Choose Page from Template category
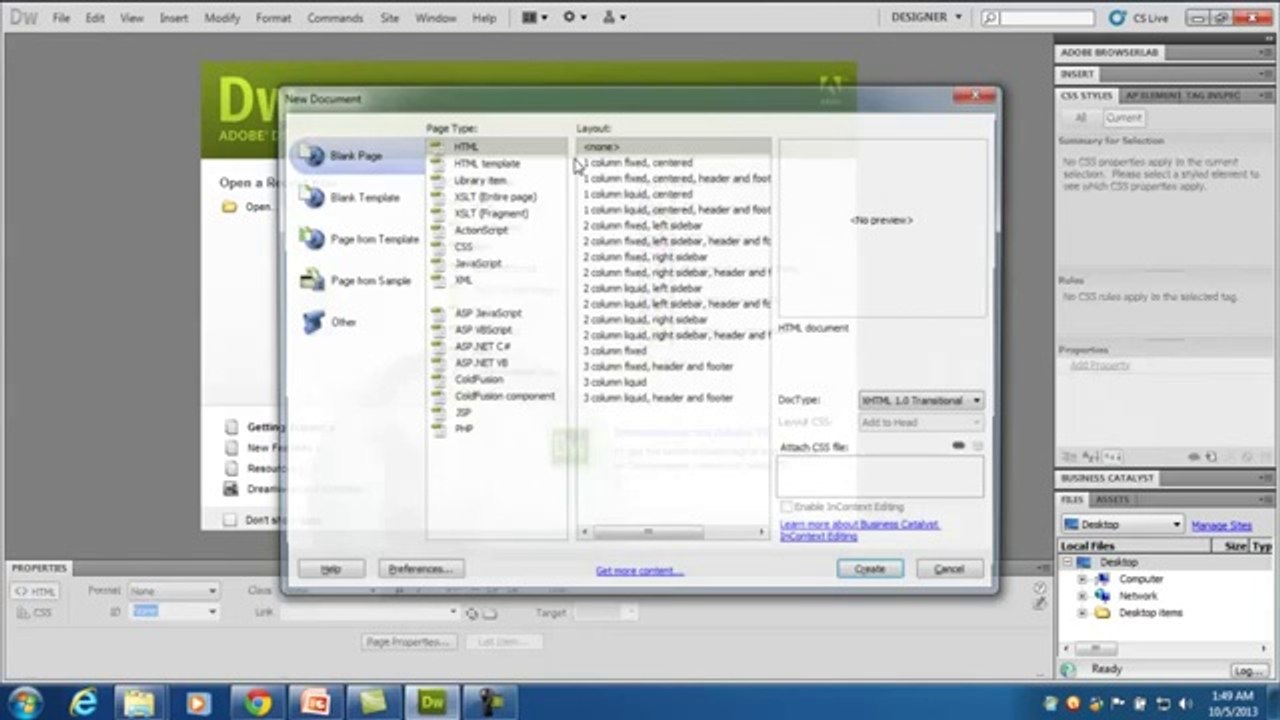 [360, 239]
